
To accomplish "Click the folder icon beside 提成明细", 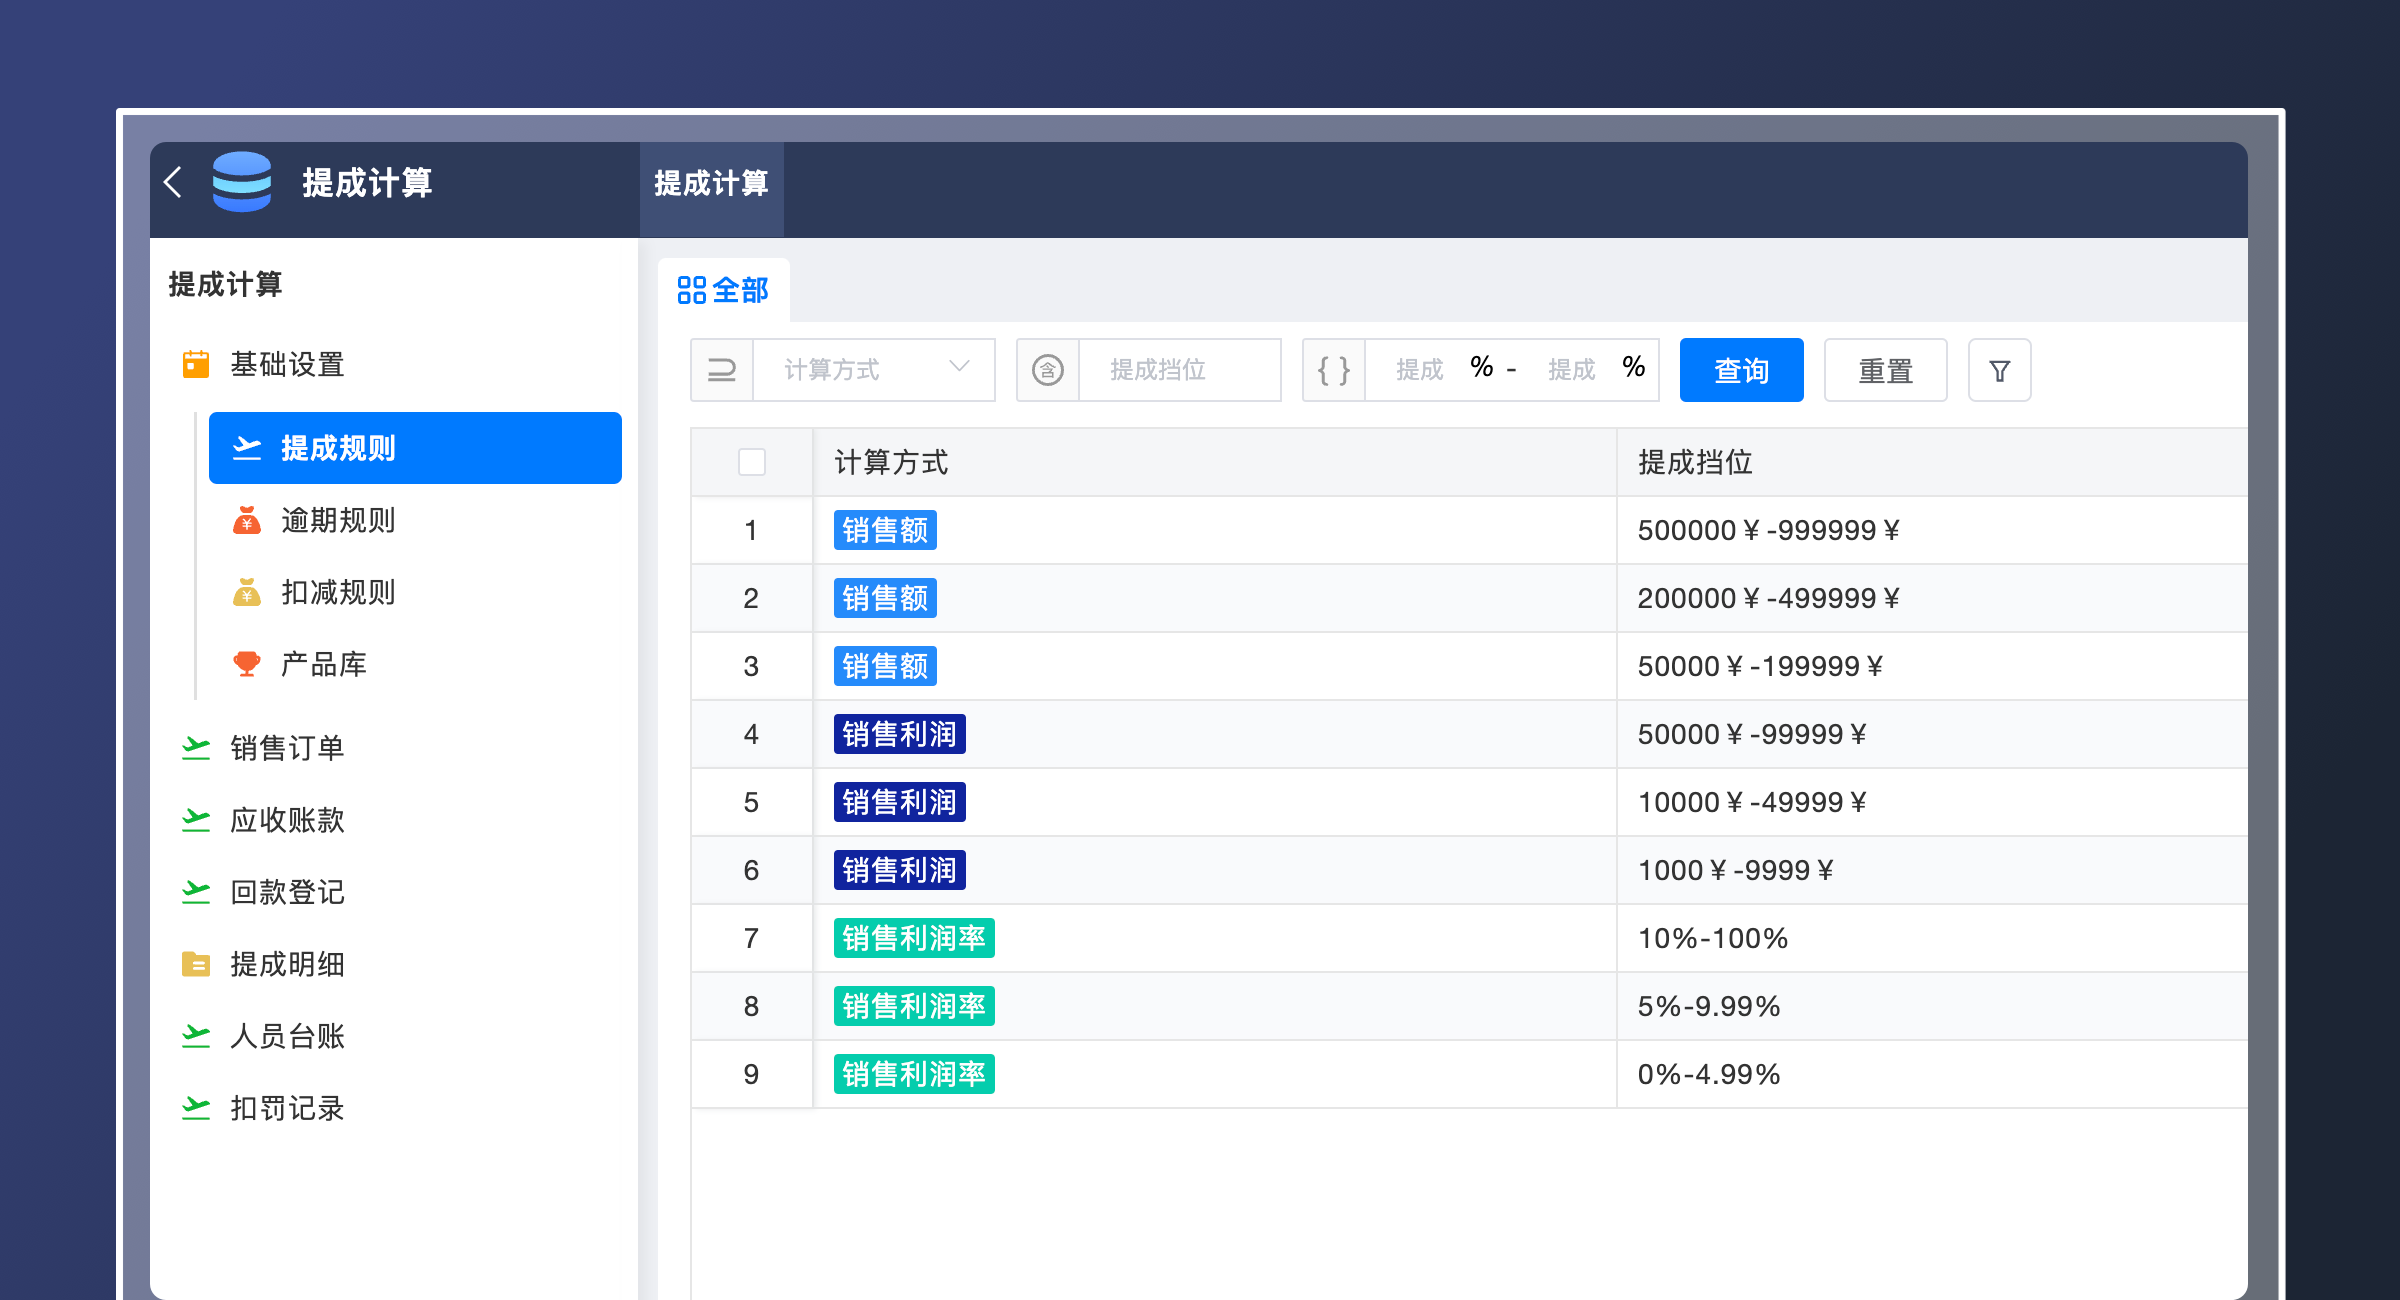I will (x=196, y=964).
